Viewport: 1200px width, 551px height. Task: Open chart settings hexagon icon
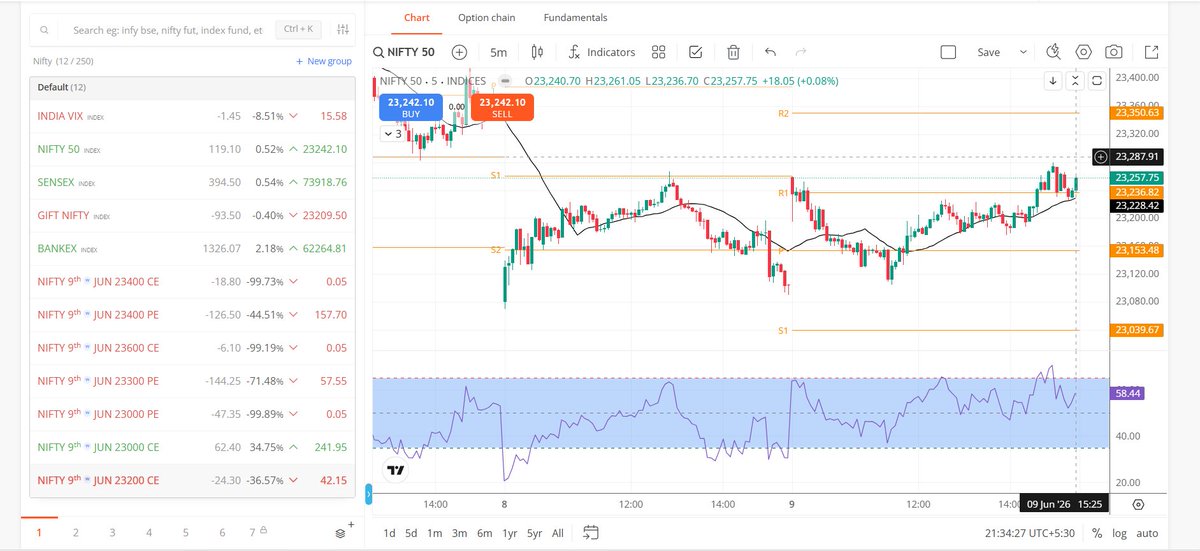coord(1083,52)
